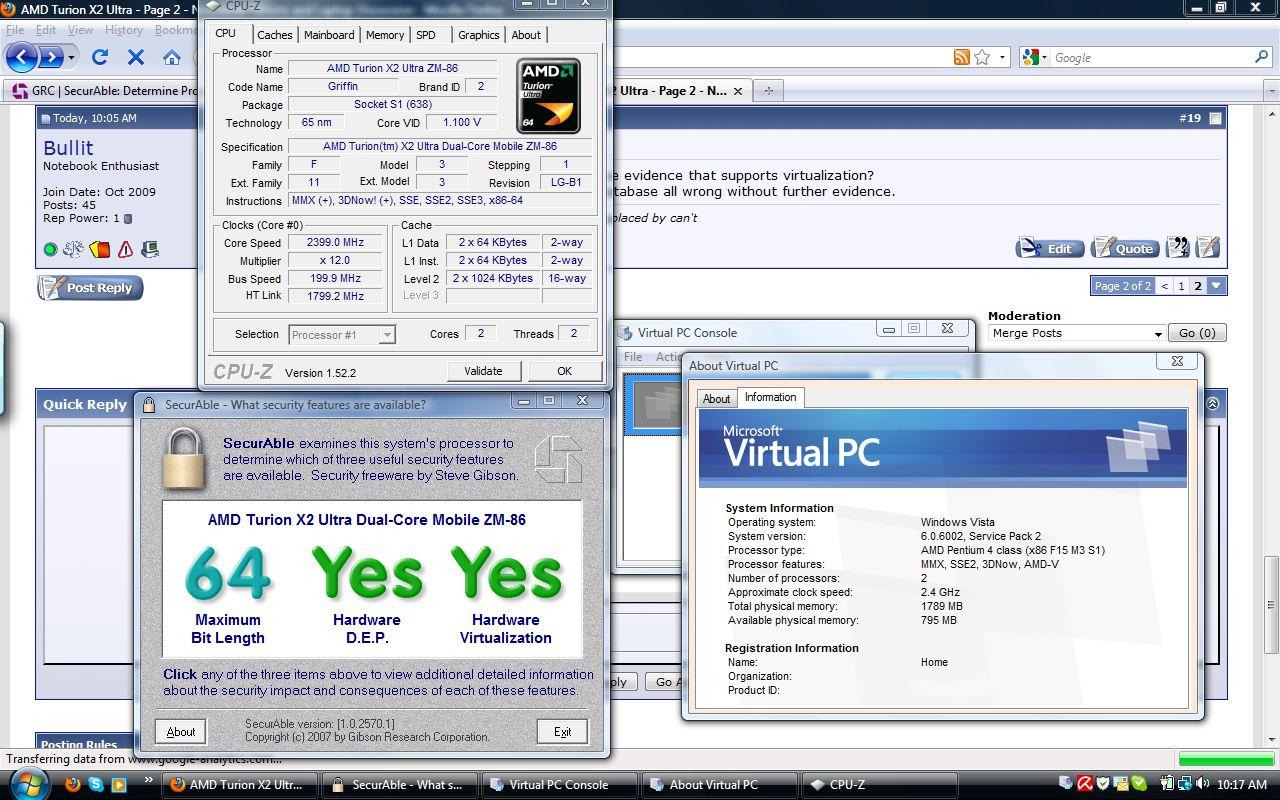Image resolution: width=1280 pixels, height=800 pixels.
Task: Switch to the GRC SecurAble browser tab
Action: tap(102, 90)
